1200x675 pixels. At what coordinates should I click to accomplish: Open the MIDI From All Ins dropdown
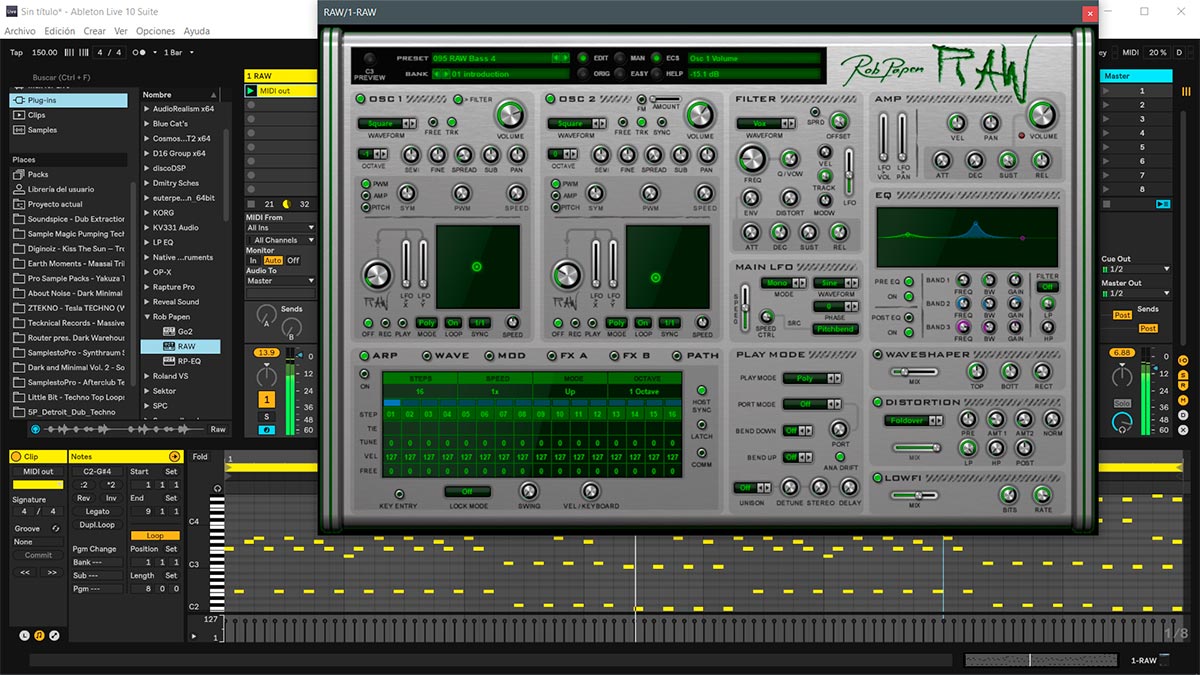point(281,228)
